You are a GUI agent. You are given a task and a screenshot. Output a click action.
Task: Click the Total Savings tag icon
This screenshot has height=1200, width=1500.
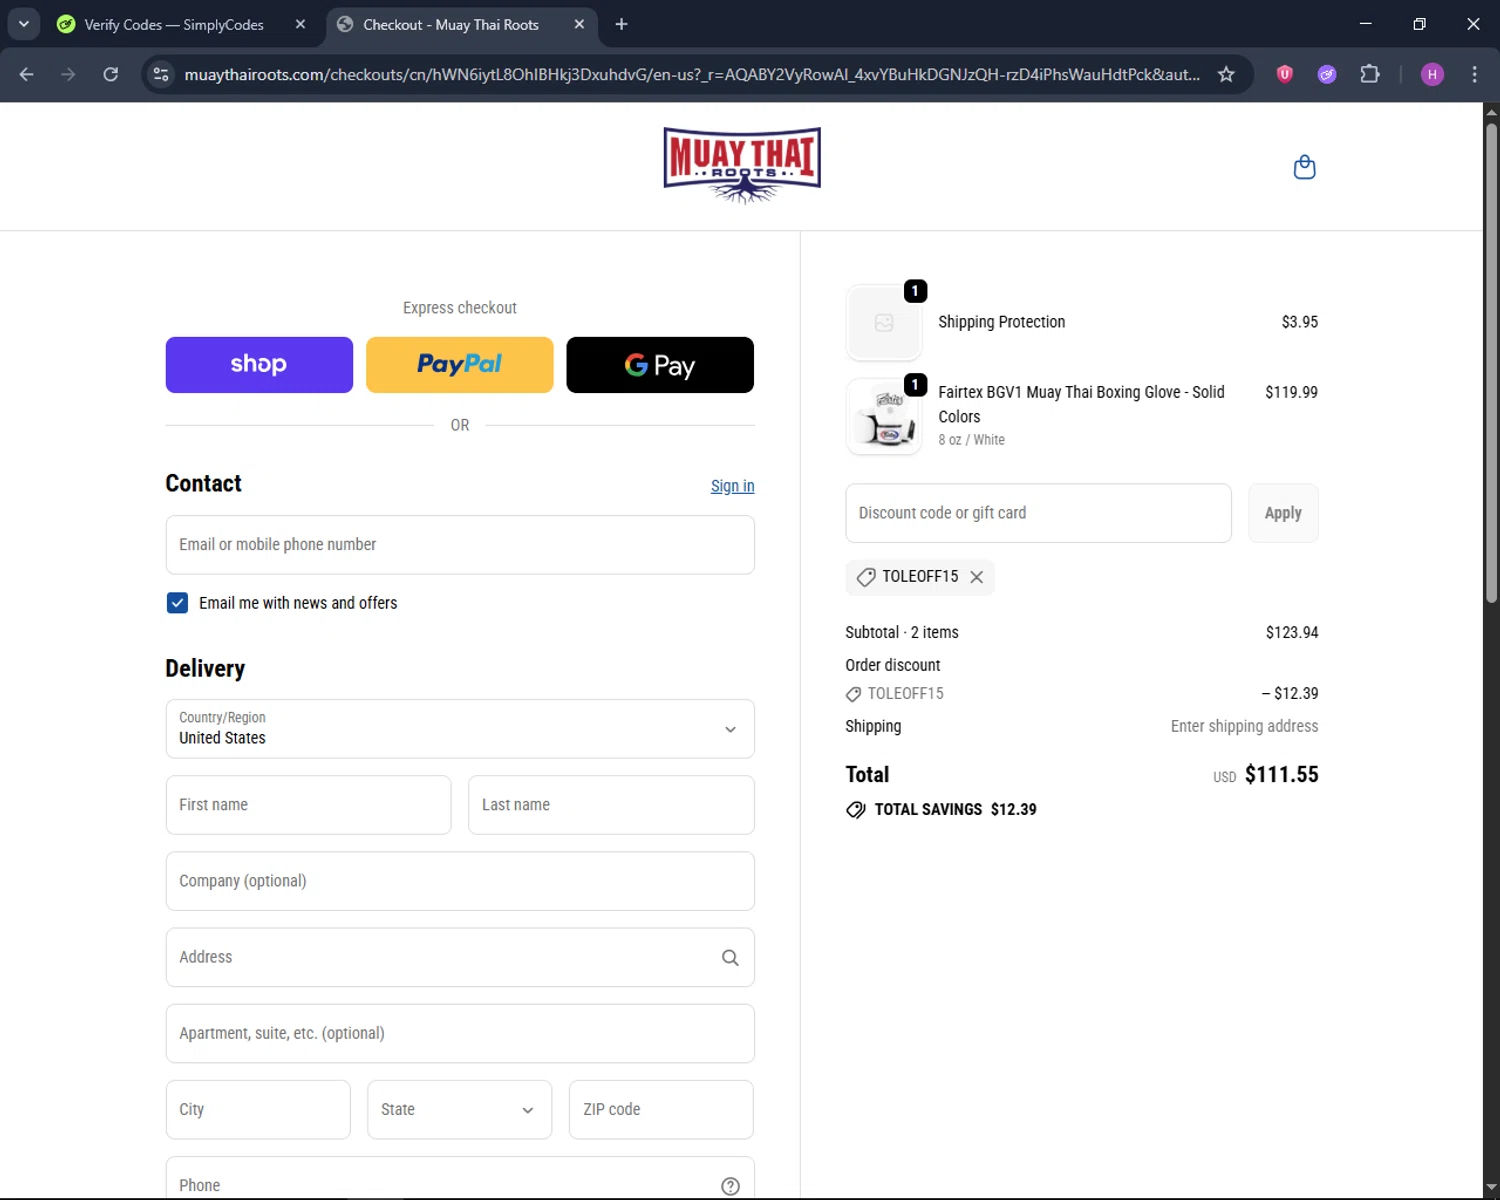click(x=856, y=810)
